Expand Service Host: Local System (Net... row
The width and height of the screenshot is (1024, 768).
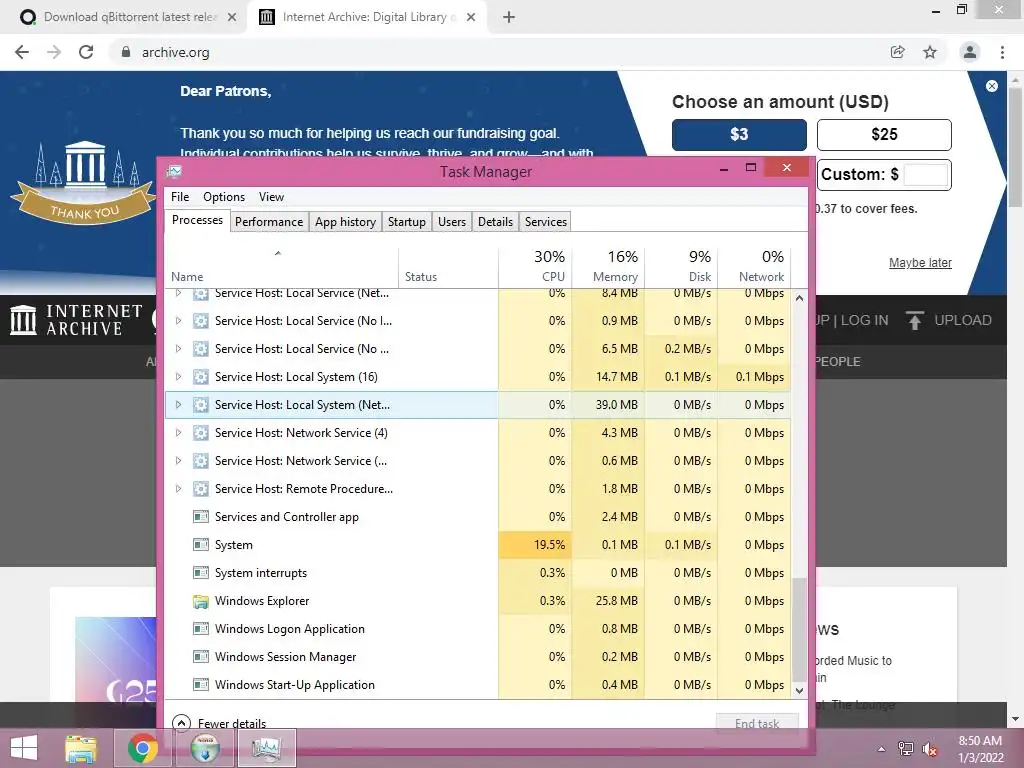click(178, 405)
